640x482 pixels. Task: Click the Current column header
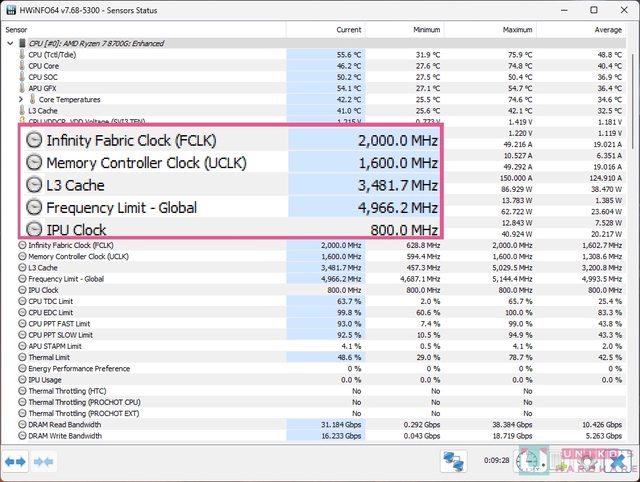(346, 29)
